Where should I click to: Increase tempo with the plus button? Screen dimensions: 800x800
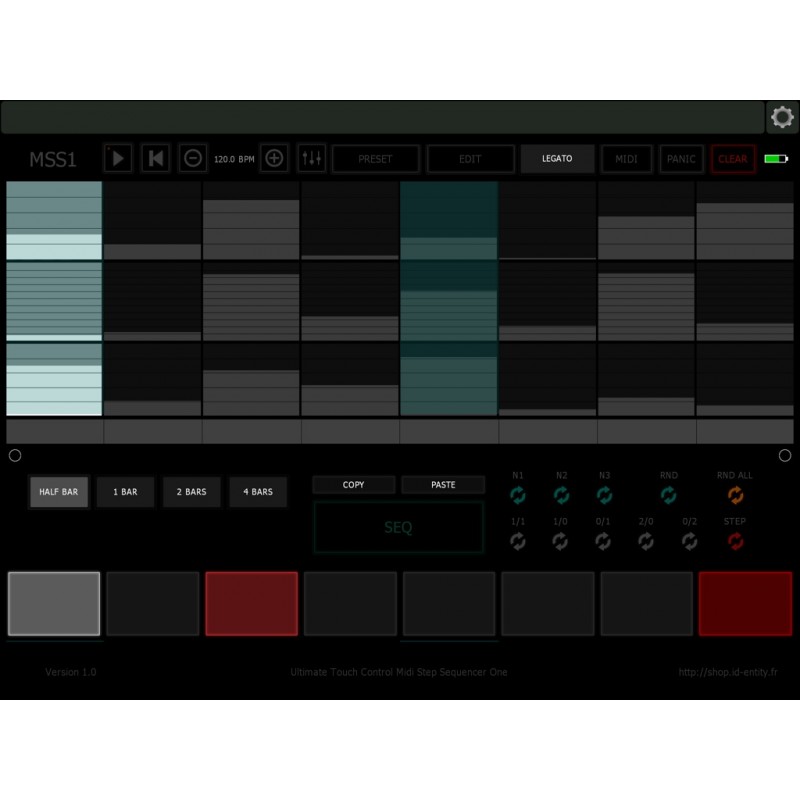[x=274, y=158]
